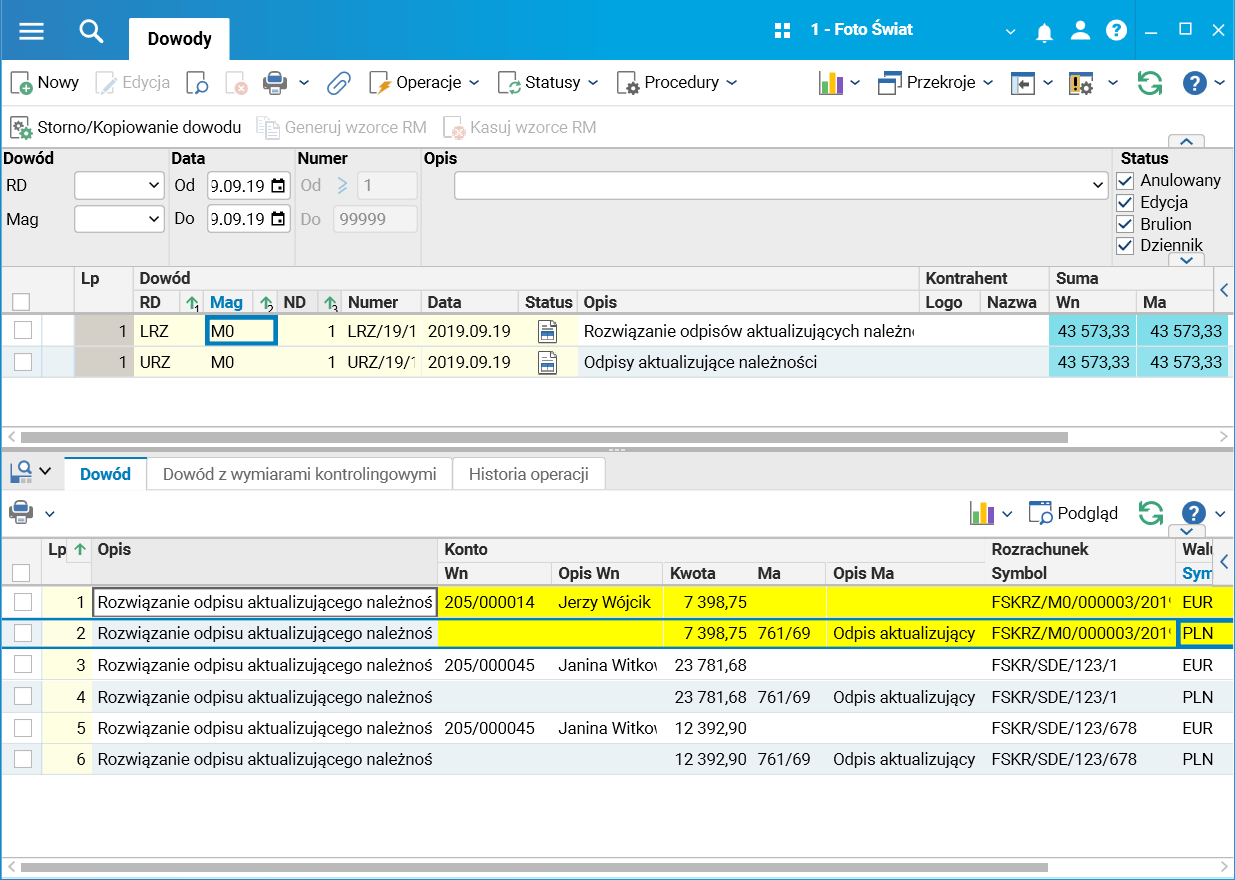Viewport: 1235px width, 880px height.
Task: Click the top toolbar printer icon
Action: coord(275,83)
